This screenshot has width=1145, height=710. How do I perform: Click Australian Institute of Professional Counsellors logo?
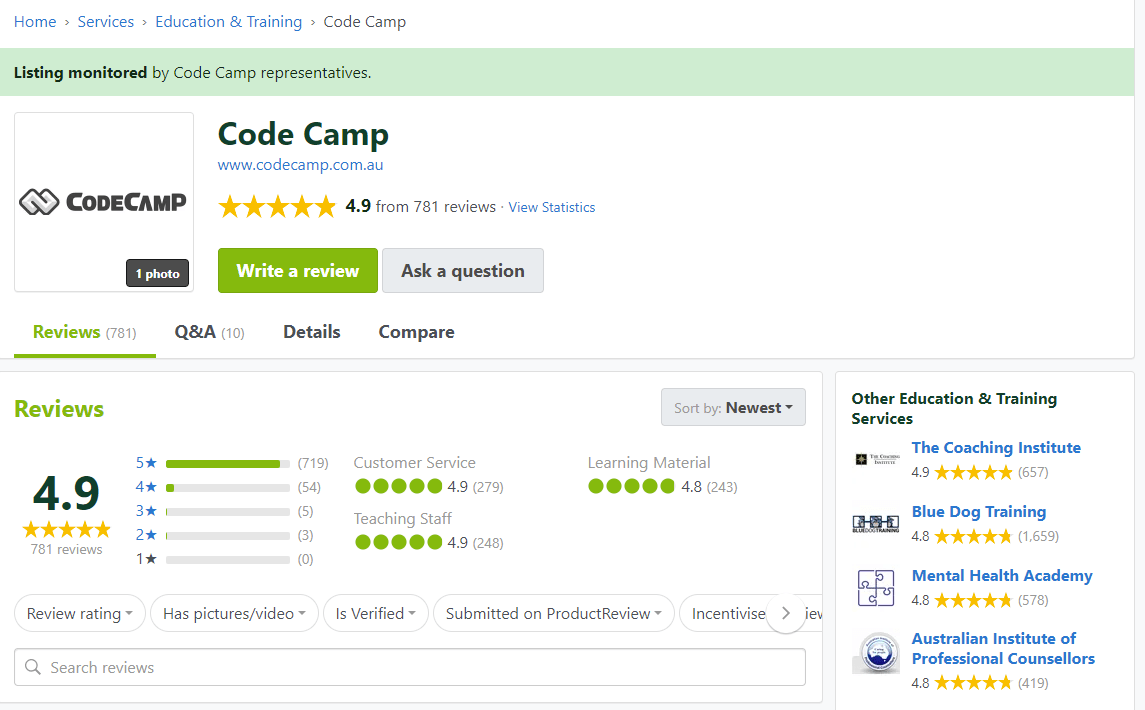coord(875,653)
